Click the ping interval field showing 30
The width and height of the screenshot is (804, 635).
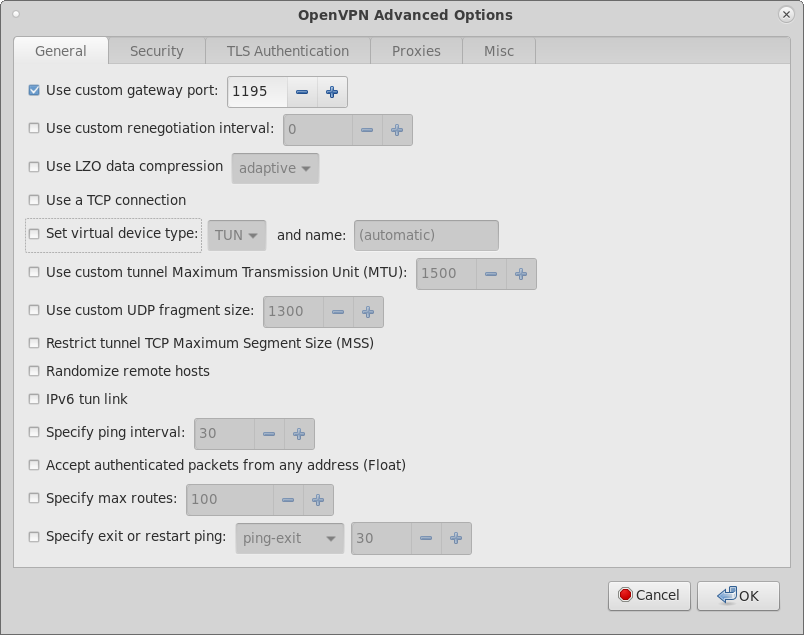pos(225,434)
